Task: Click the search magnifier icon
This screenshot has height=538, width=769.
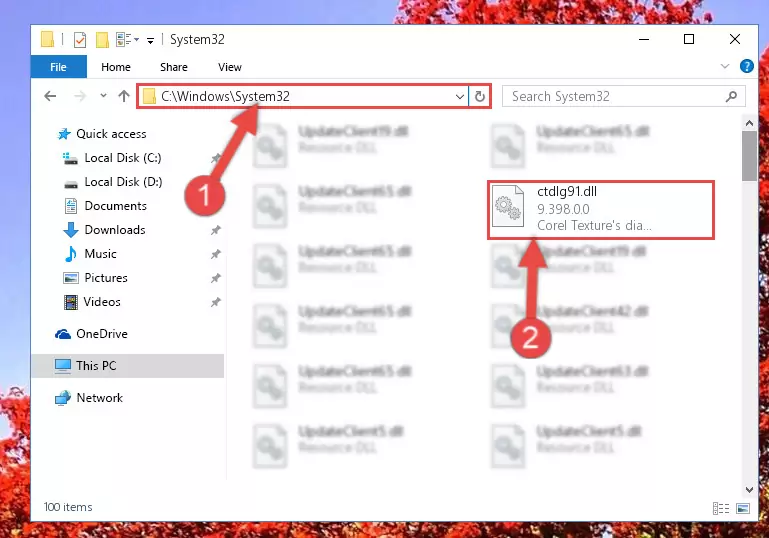Action: click(x=731, y=96)
